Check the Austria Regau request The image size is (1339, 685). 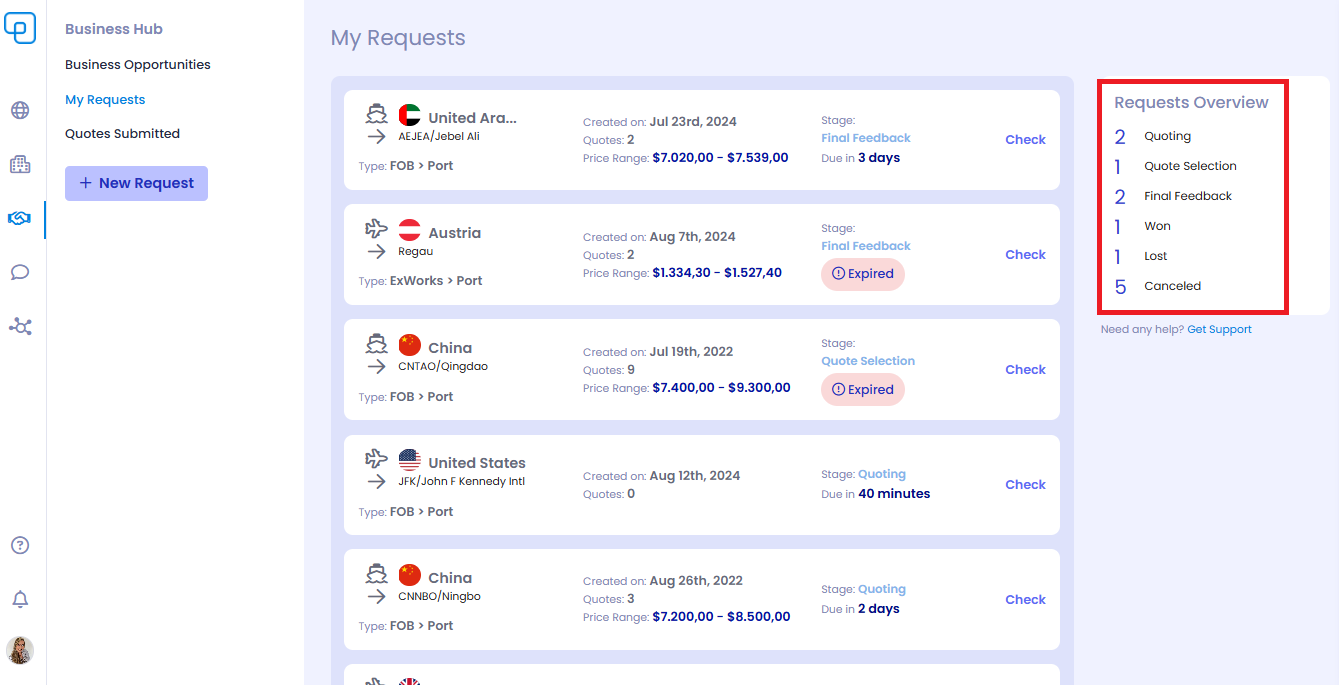tap(1025, 255)
